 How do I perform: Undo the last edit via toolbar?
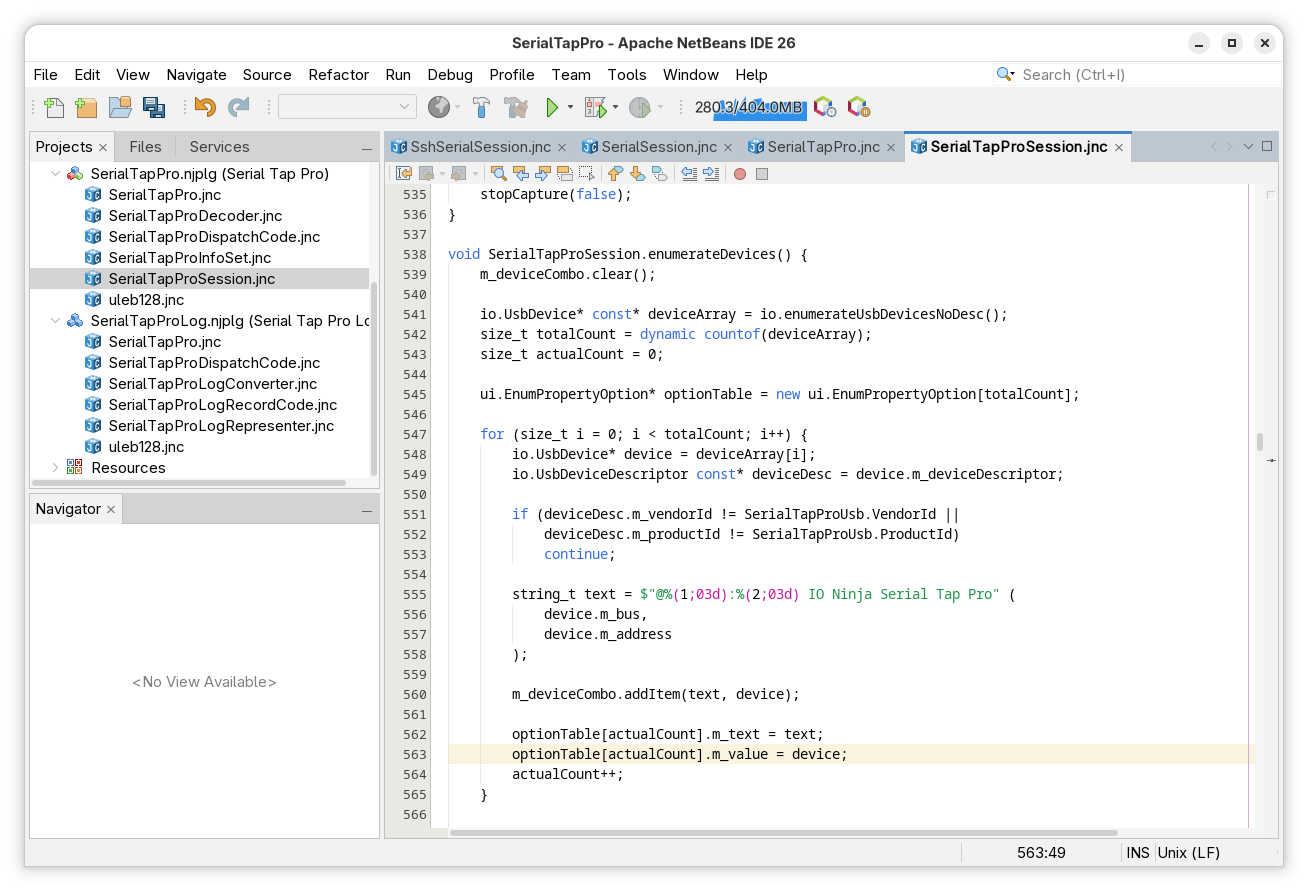coord(205,107)
